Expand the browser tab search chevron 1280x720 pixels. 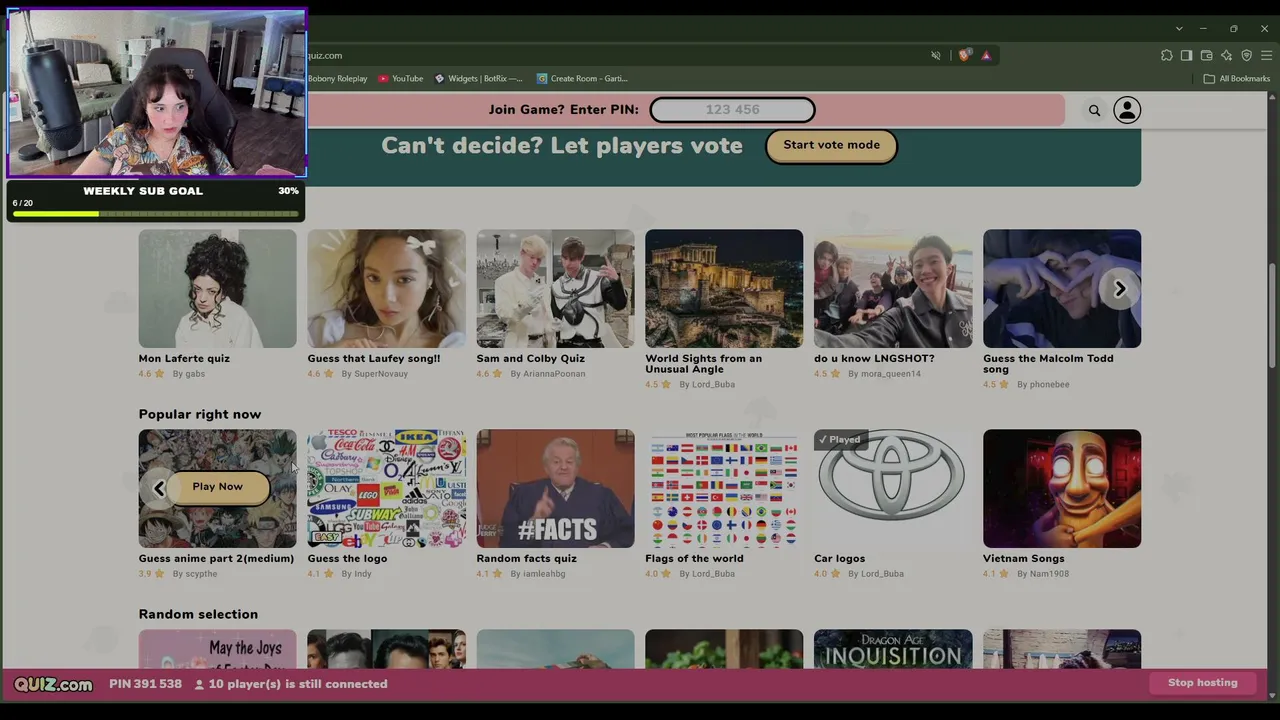(1179, 29)
